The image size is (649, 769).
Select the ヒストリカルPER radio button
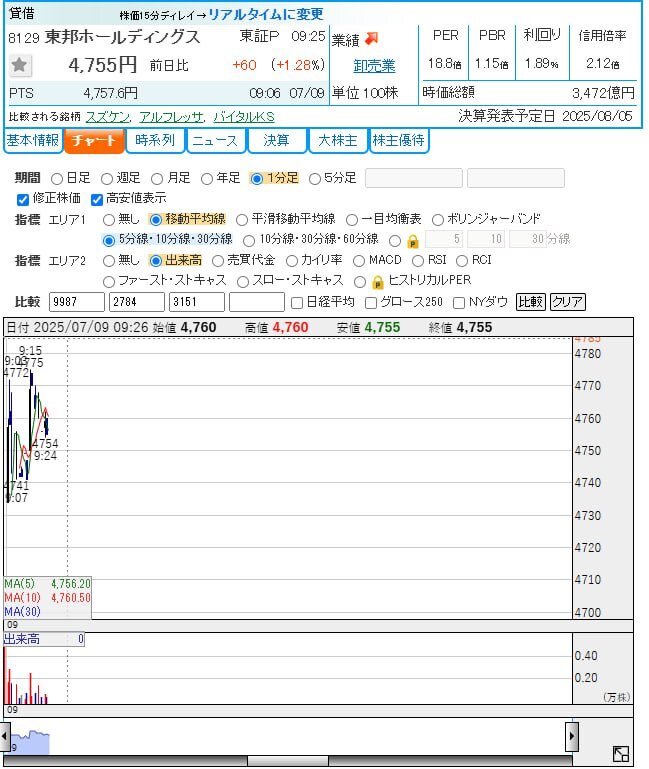(x=360, y=282)
